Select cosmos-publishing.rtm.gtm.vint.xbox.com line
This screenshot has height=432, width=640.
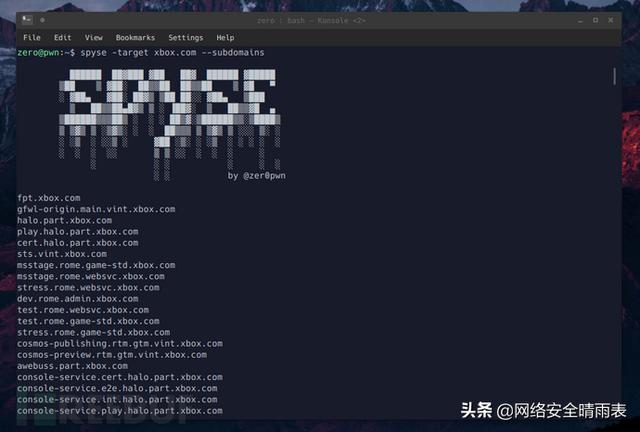click(x=120, y=343)
